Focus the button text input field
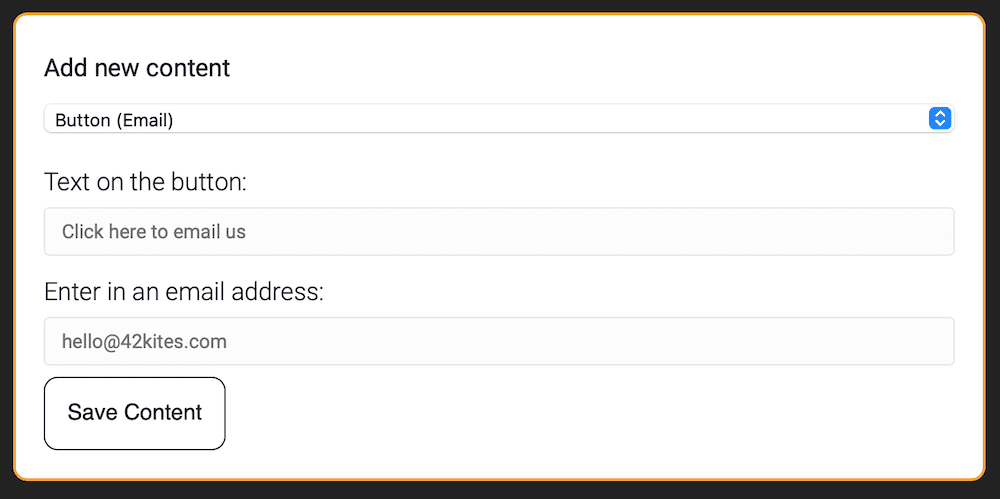Viewport: 1000px width, 499px height. (498, 232)
